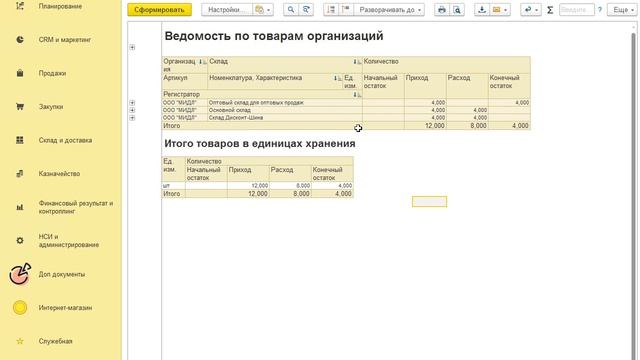The image size is (640, 360).
Task: Click the Планирование sidebar icon
Action: pos(20,6)
